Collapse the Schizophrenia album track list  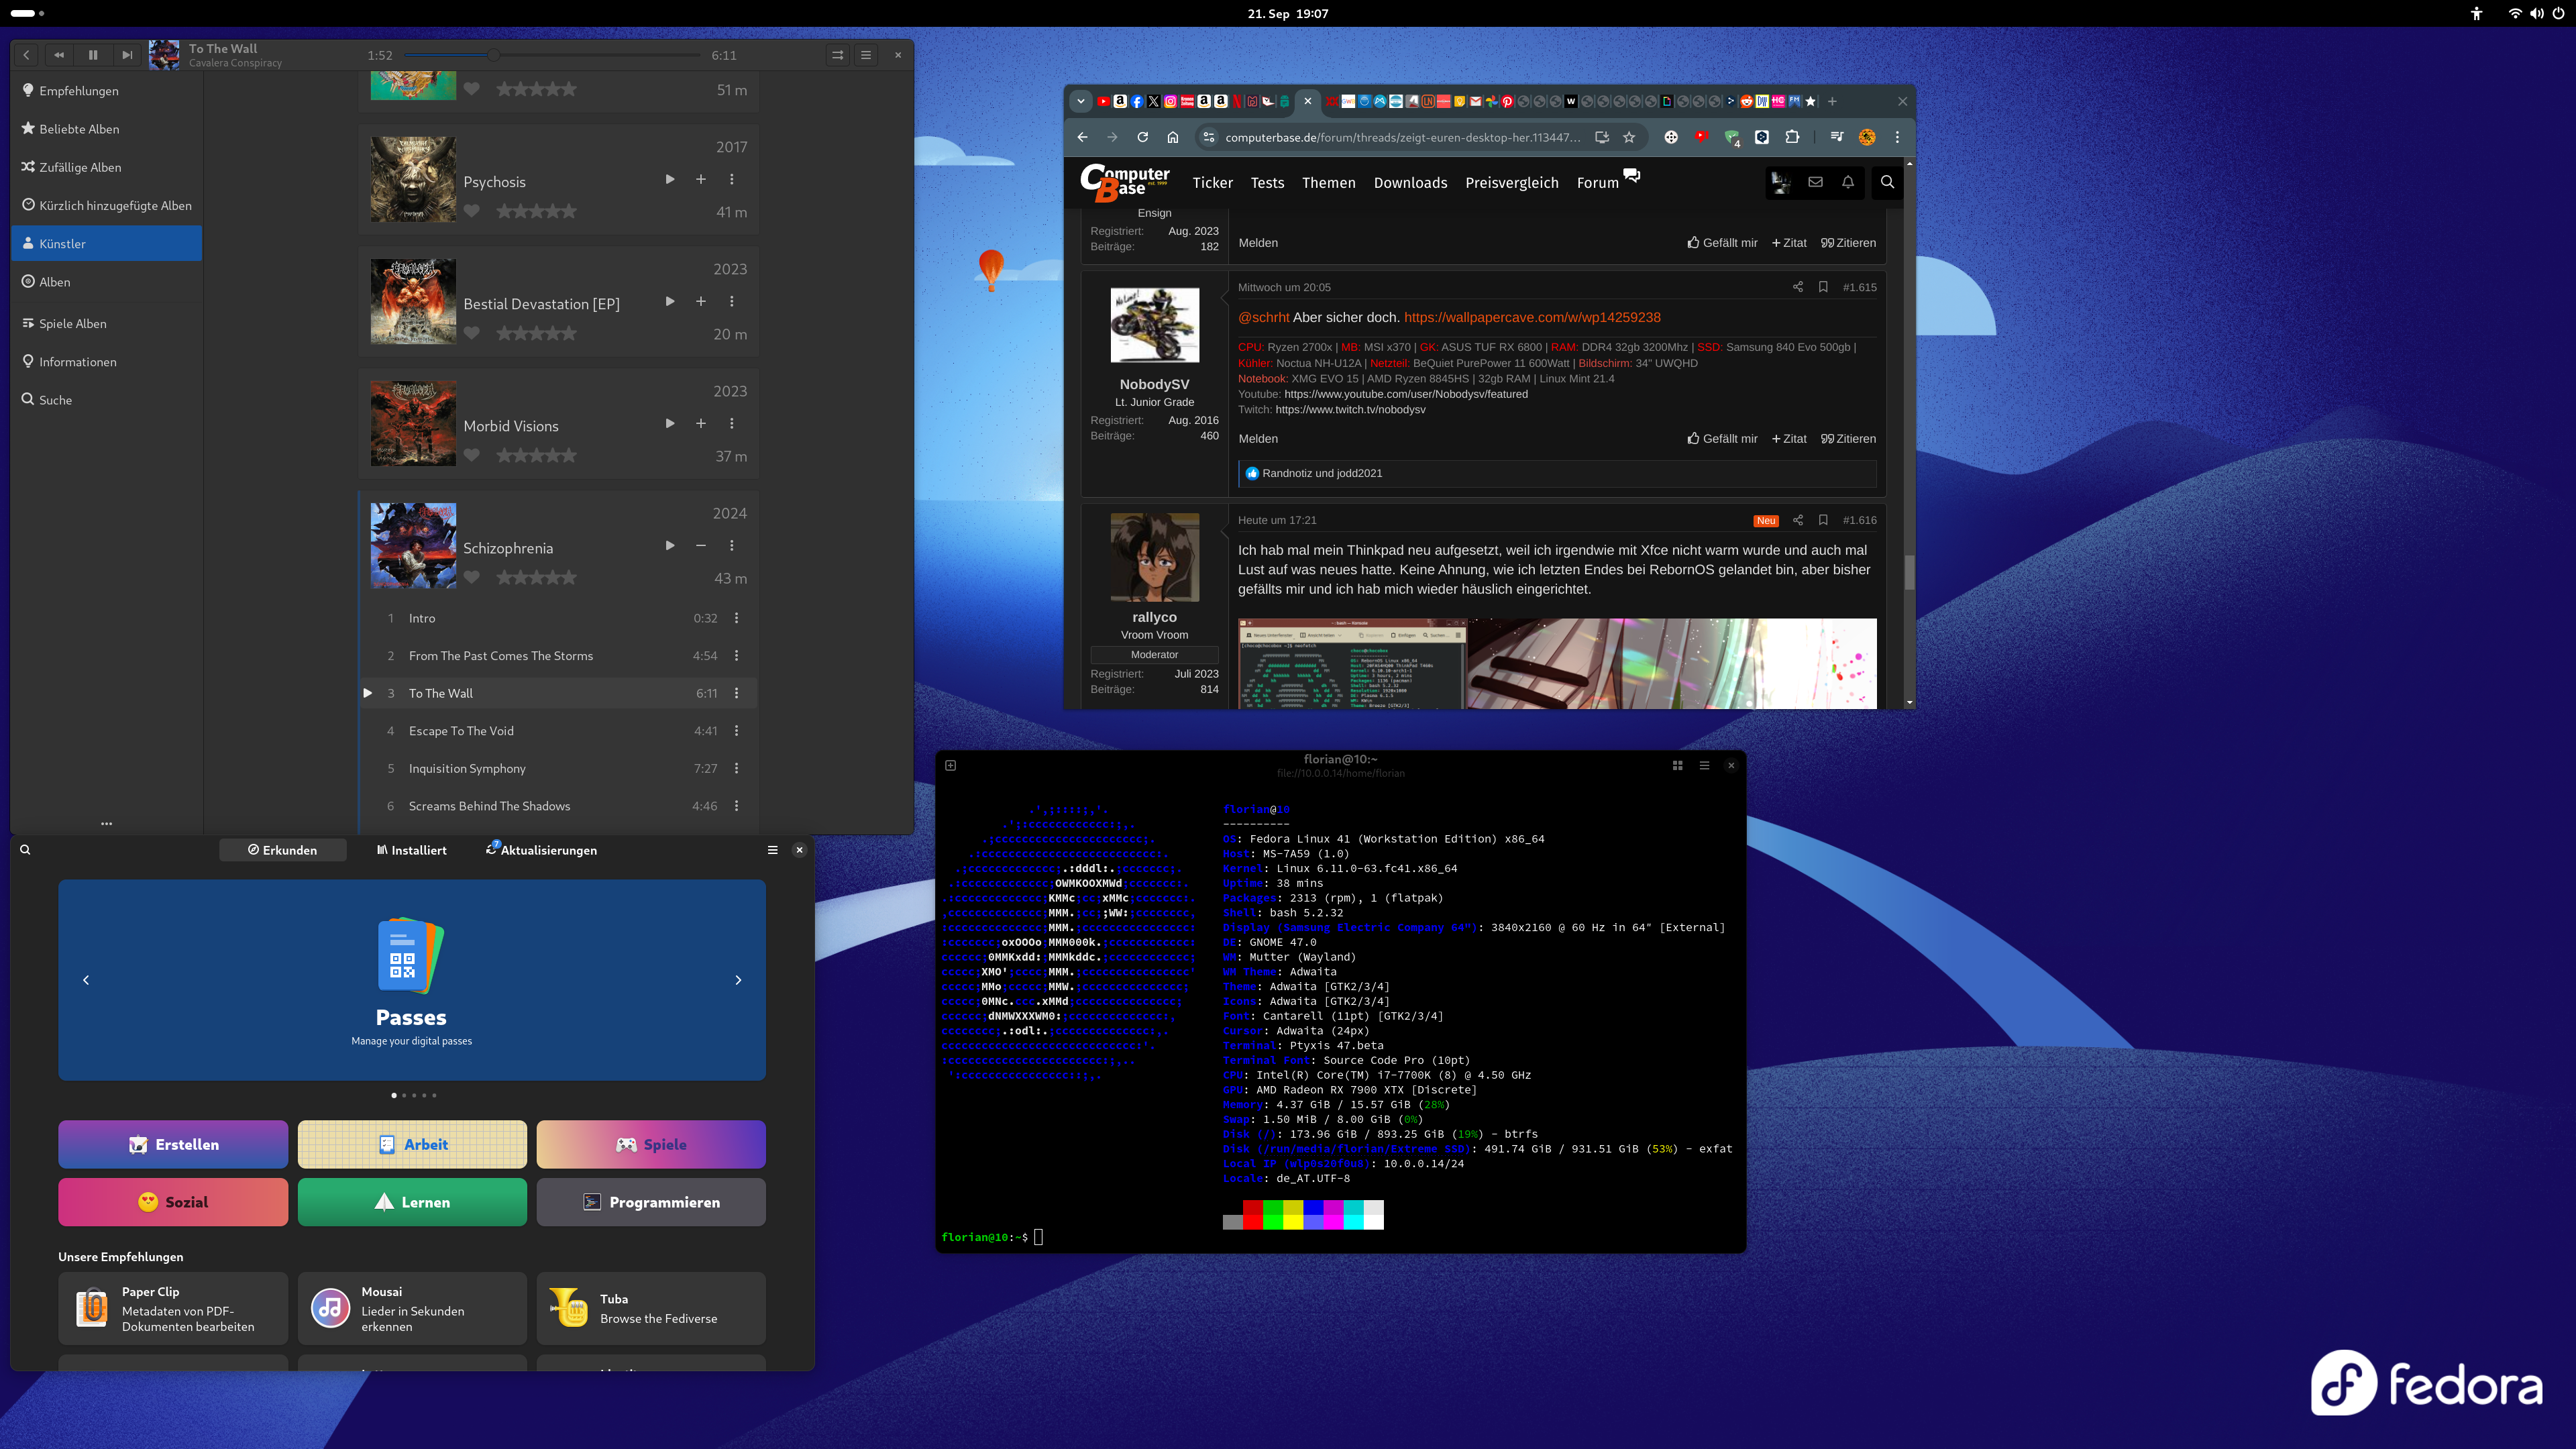pyautogui.click(x=701, y=545)
